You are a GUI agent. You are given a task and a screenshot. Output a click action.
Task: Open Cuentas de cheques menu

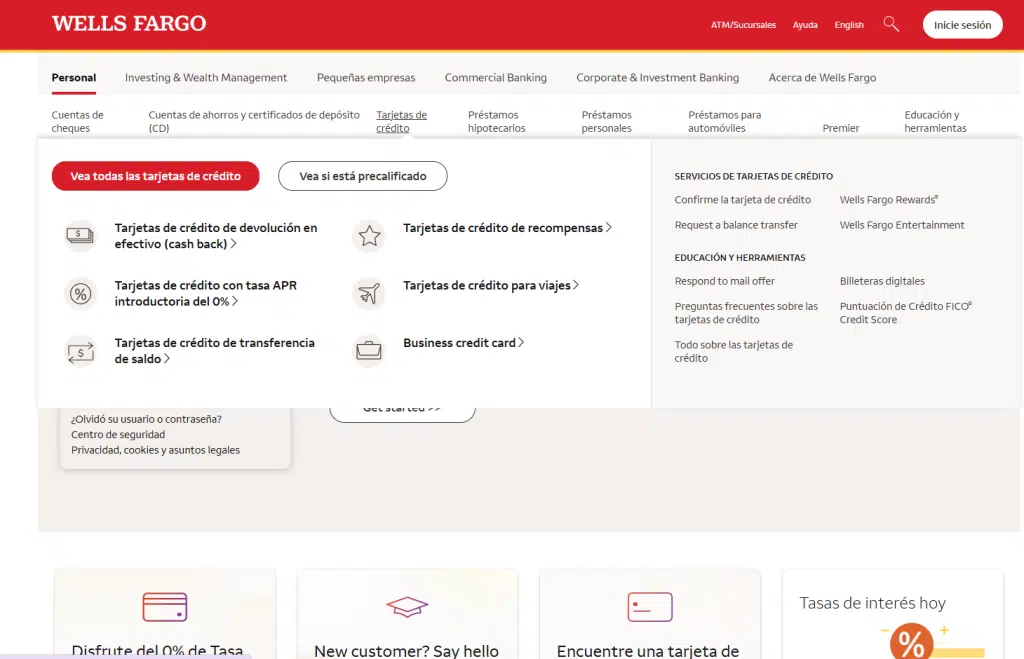pos(78,122)
